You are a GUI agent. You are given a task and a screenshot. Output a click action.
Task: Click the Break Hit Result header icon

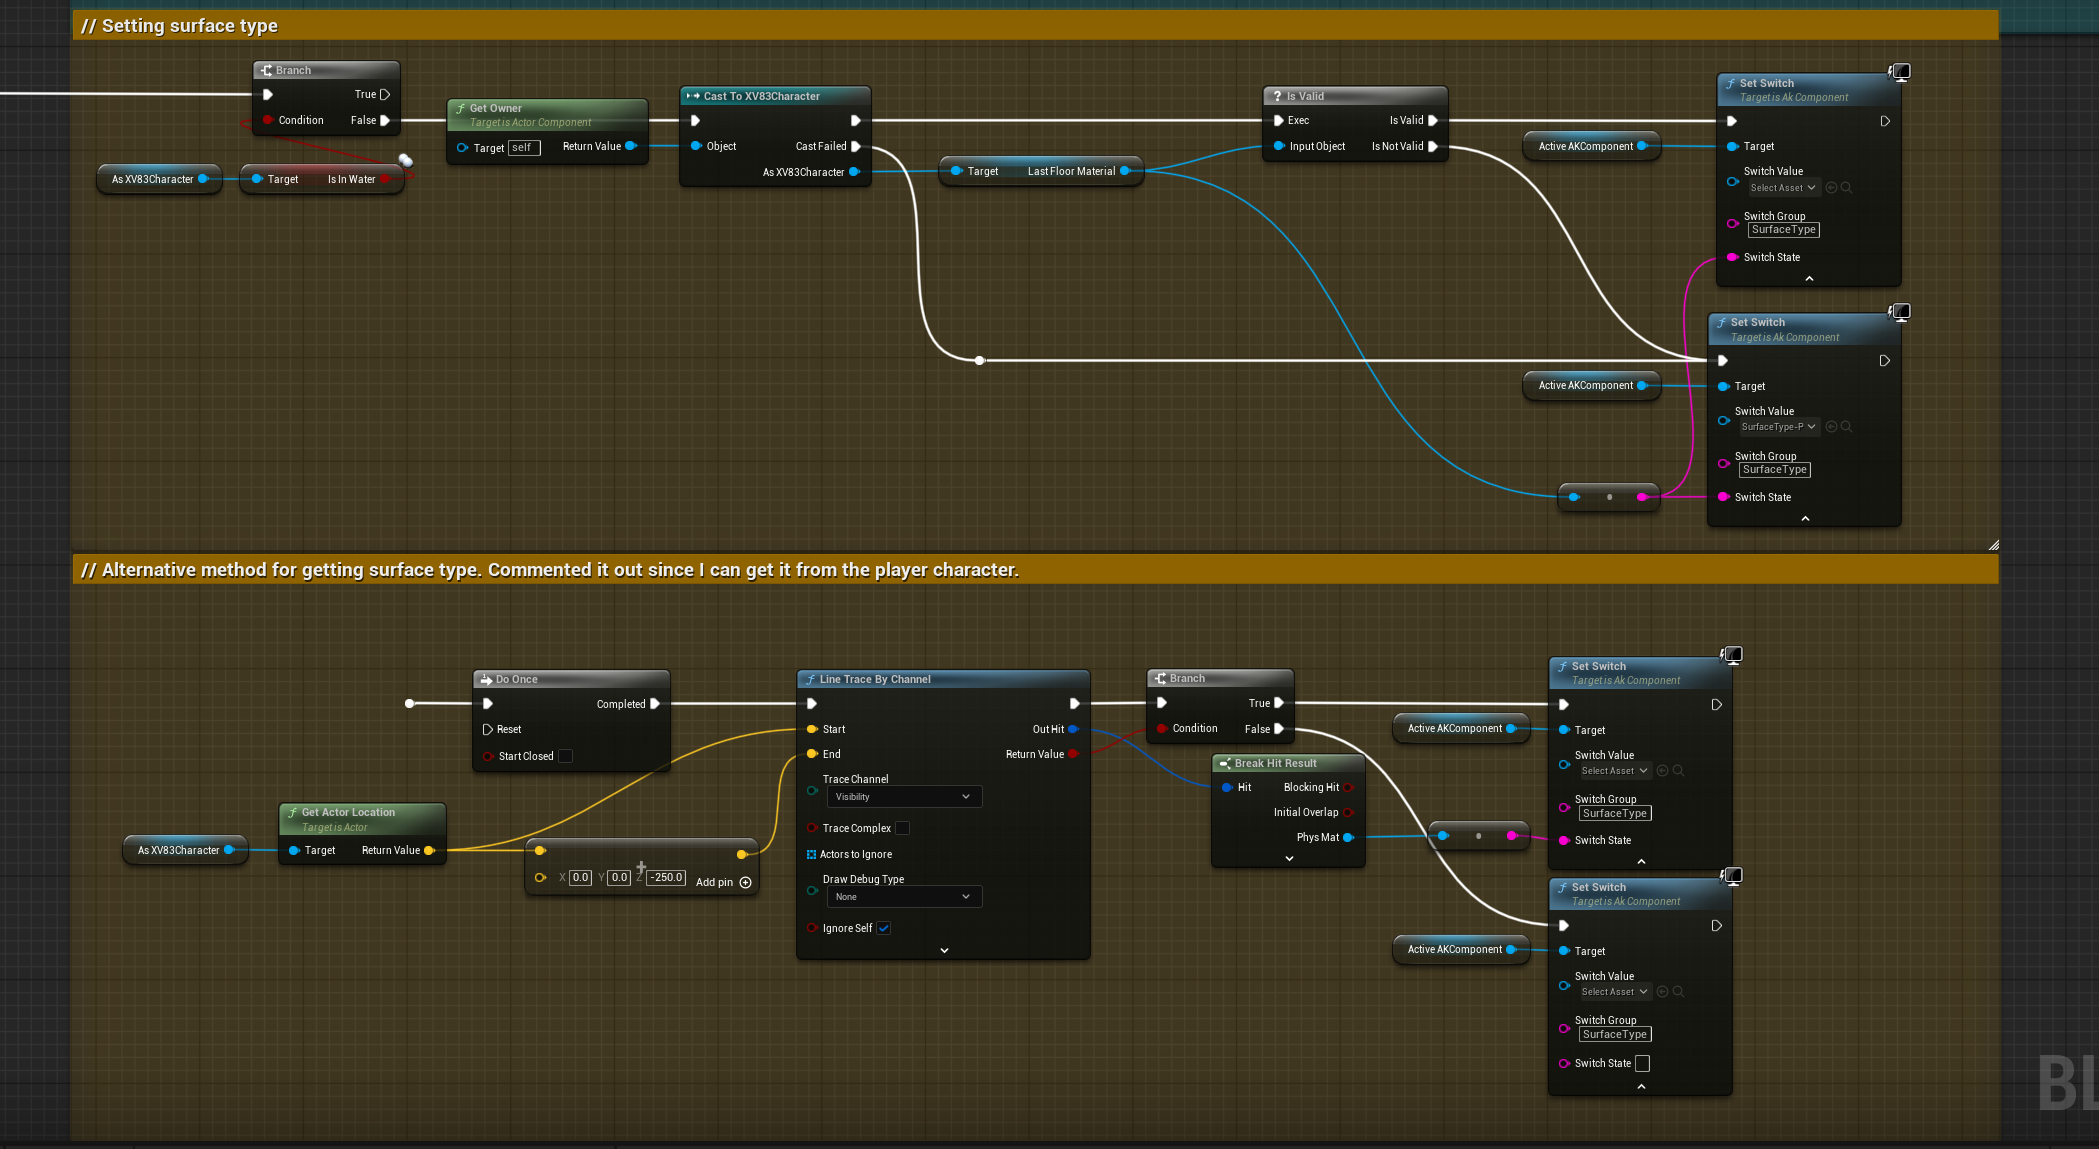tap(1225, 763)
